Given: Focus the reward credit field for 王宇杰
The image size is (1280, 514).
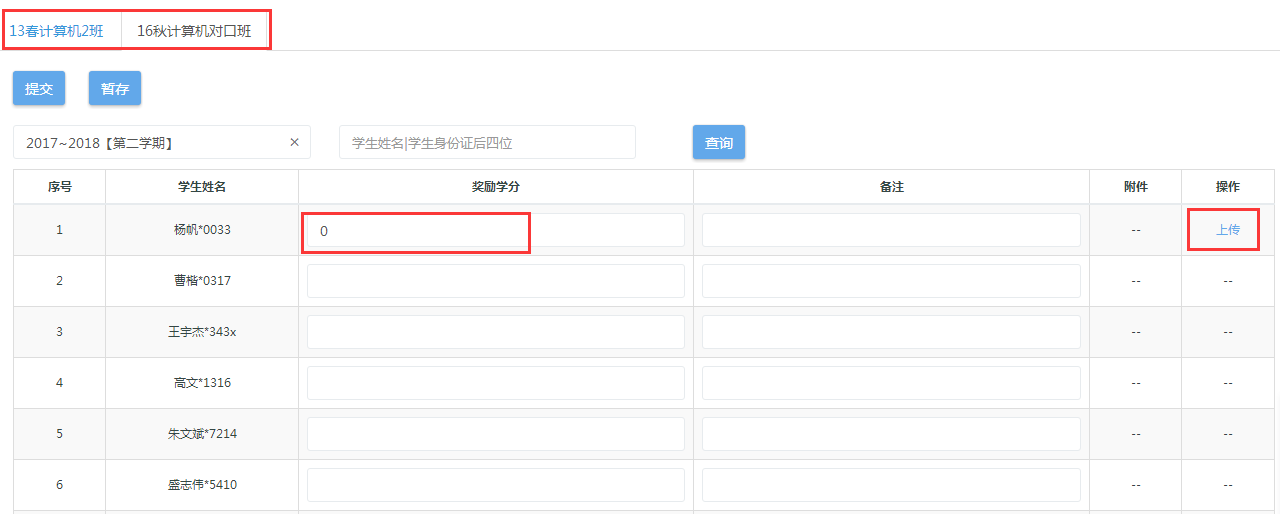Looking at the screenshot, I should tap(495, 332).
